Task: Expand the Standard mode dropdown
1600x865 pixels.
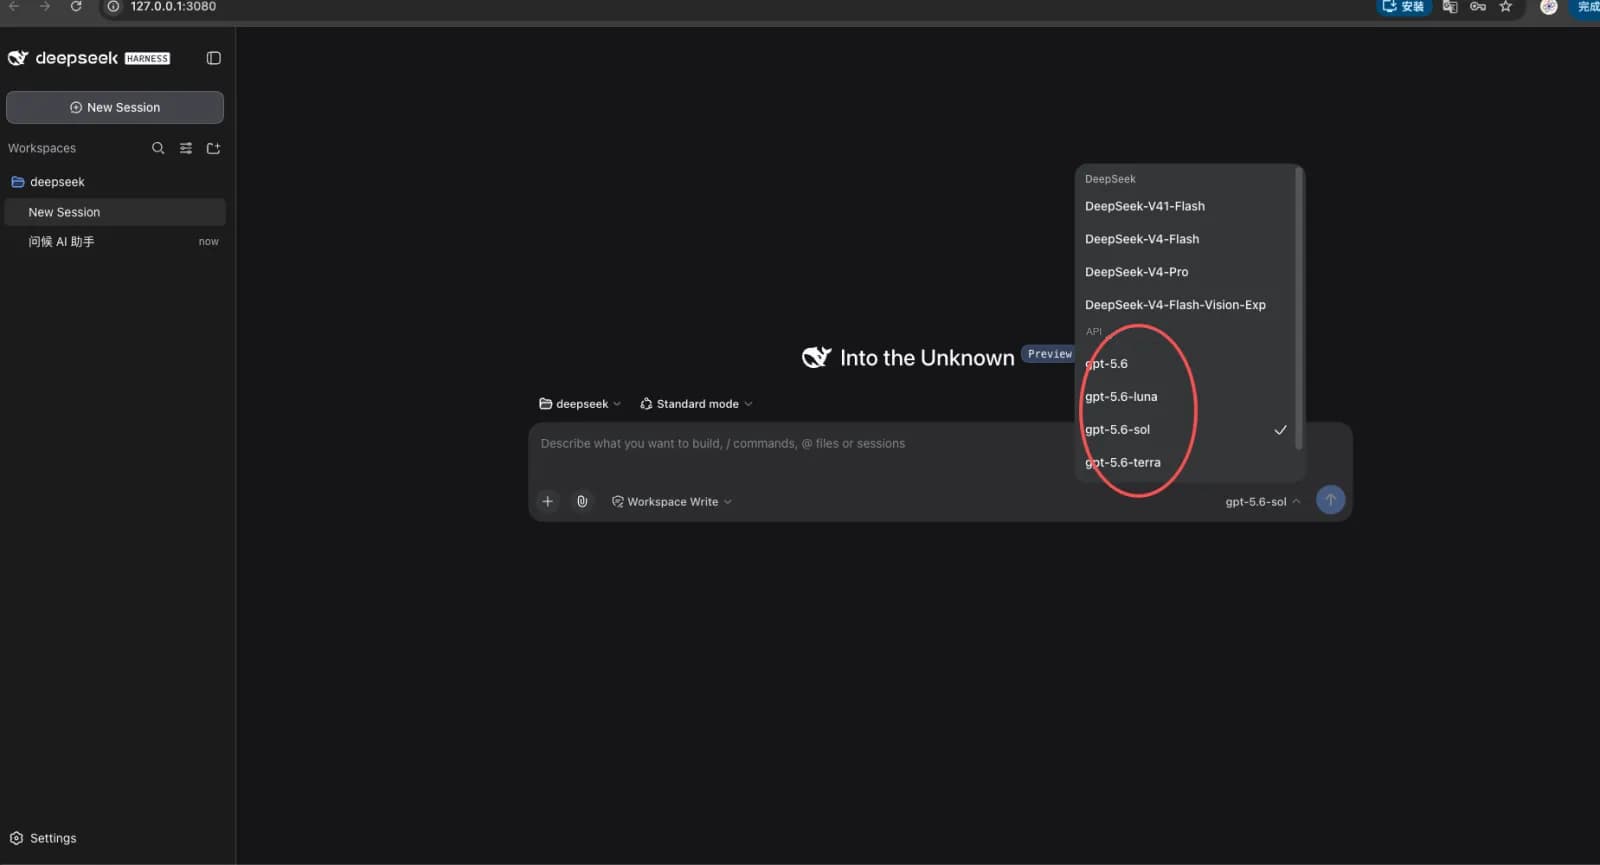Action: tap(696, 404)
